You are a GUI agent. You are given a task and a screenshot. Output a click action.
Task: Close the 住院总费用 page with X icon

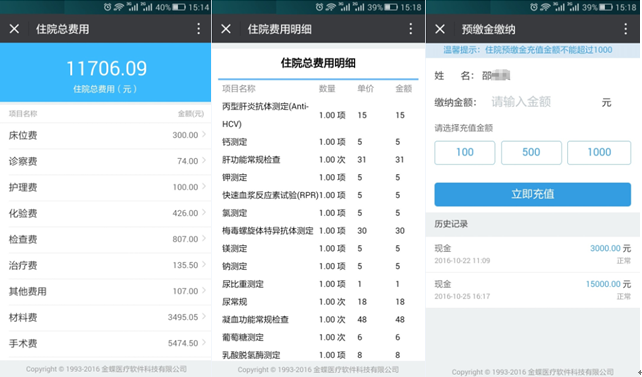coord(14,29)
